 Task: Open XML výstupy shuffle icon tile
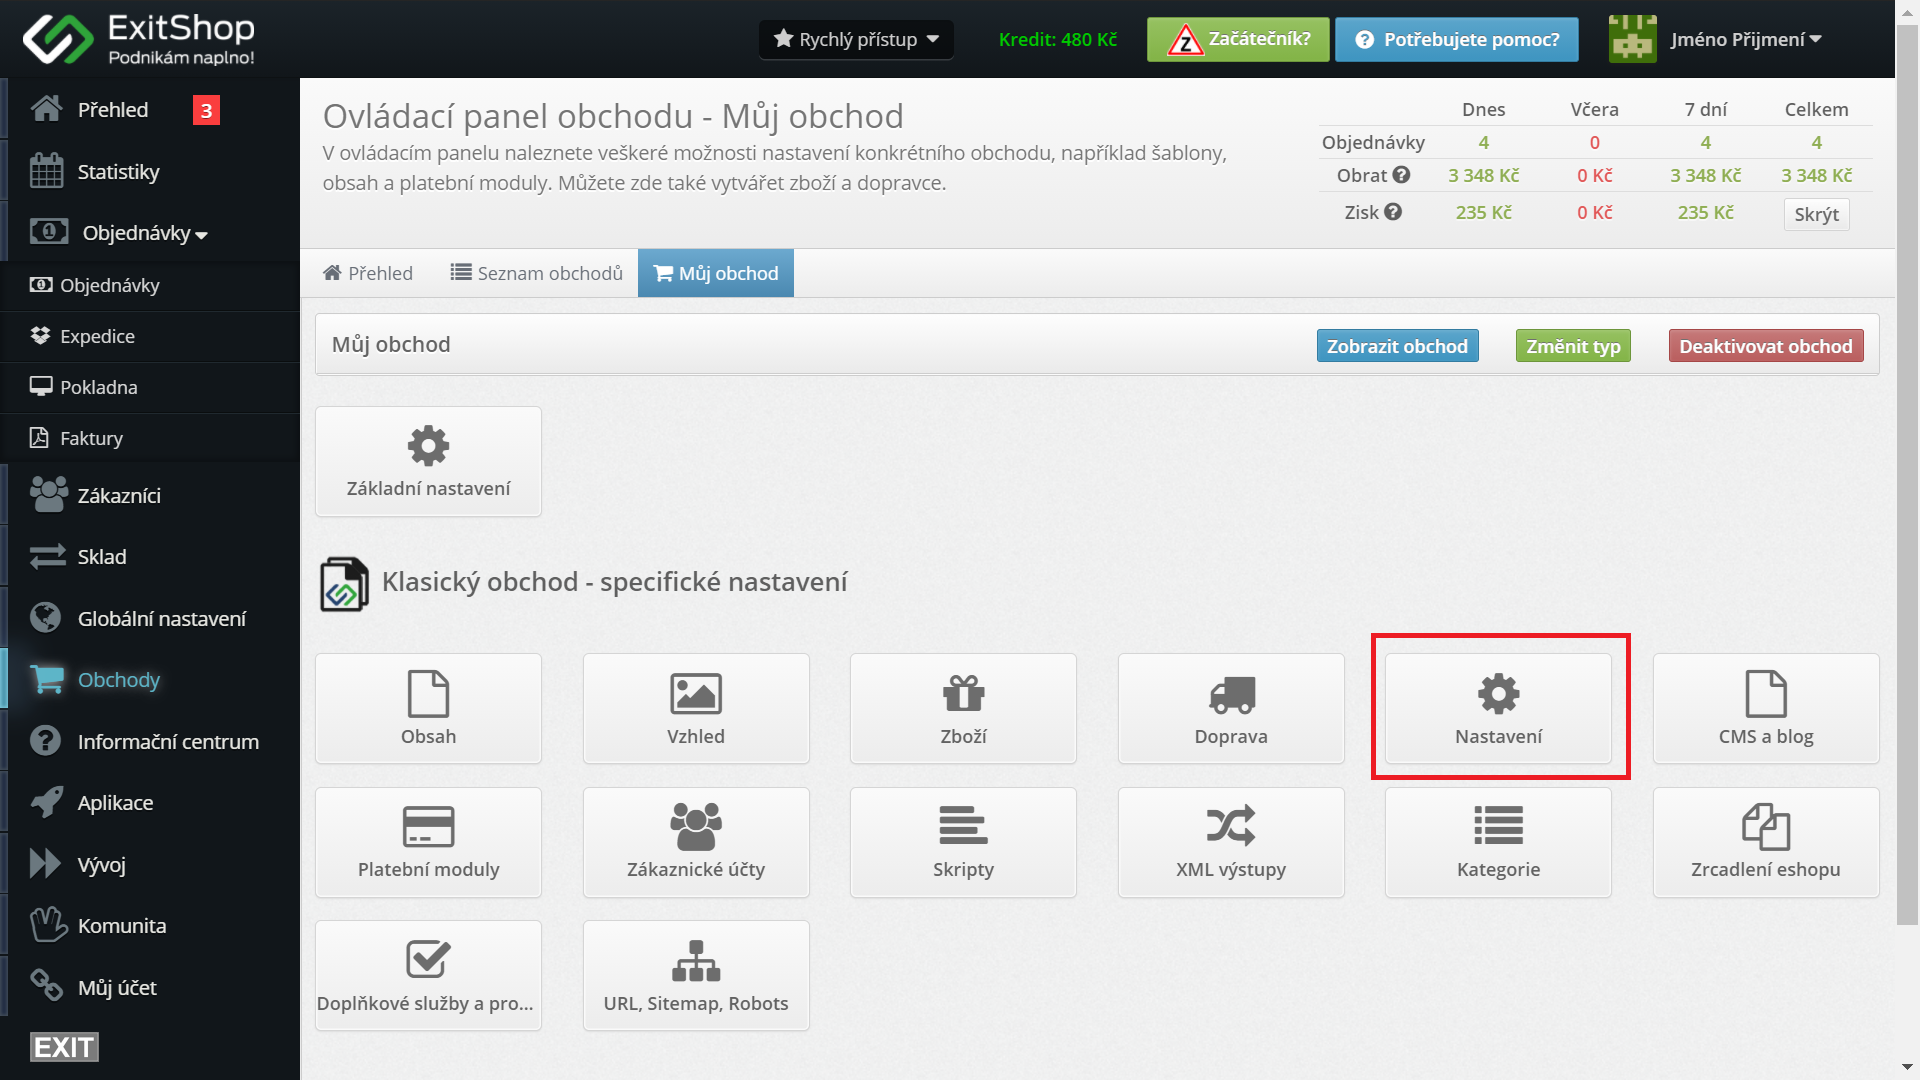pyautogui.click(x=1230, y=842)
